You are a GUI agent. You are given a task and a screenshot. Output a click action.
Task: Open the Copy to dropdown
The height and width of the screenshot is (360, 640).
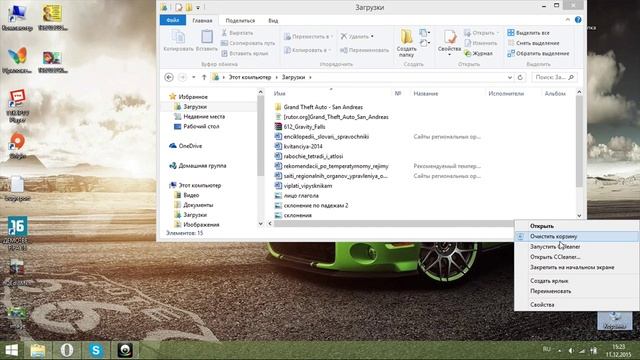307,50
